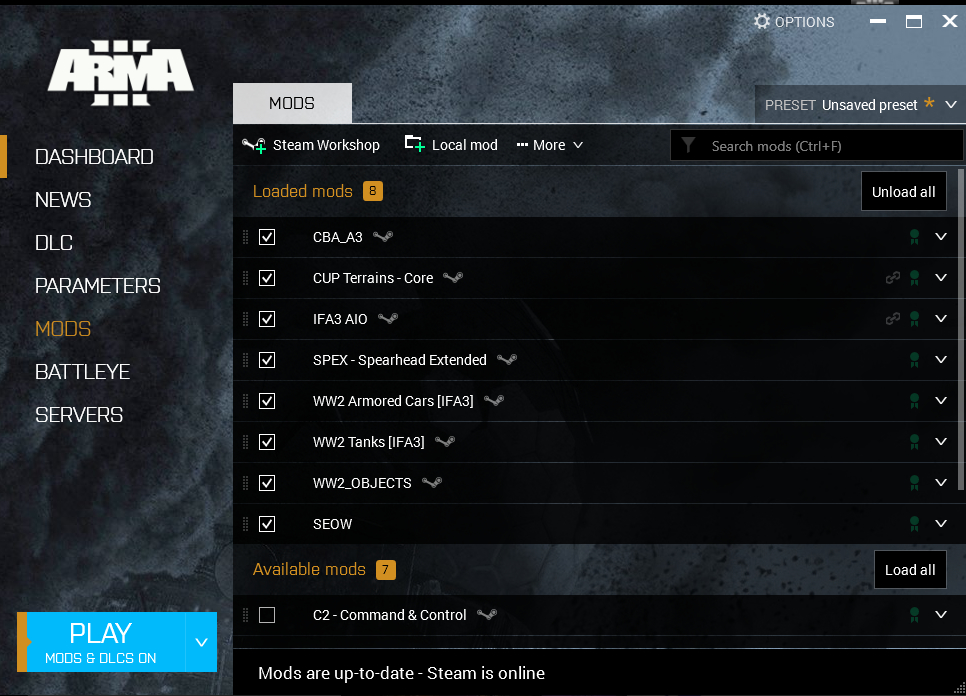Uncheck the CBA_A3 mod checkbox

click(x=267, y=237)
